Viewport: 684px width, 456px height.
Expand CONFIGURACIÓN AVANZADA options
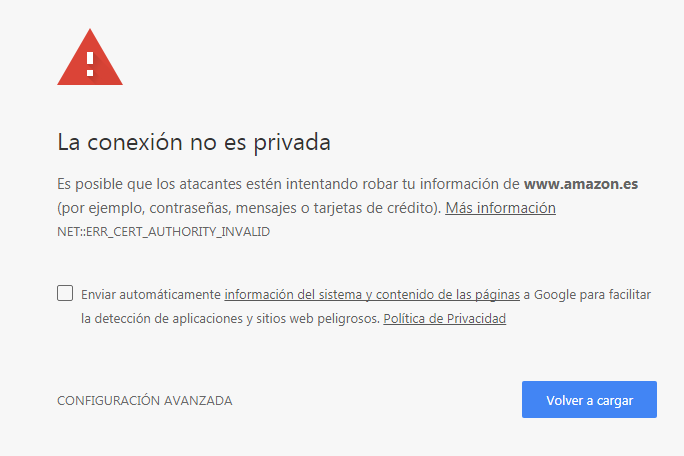144,401
